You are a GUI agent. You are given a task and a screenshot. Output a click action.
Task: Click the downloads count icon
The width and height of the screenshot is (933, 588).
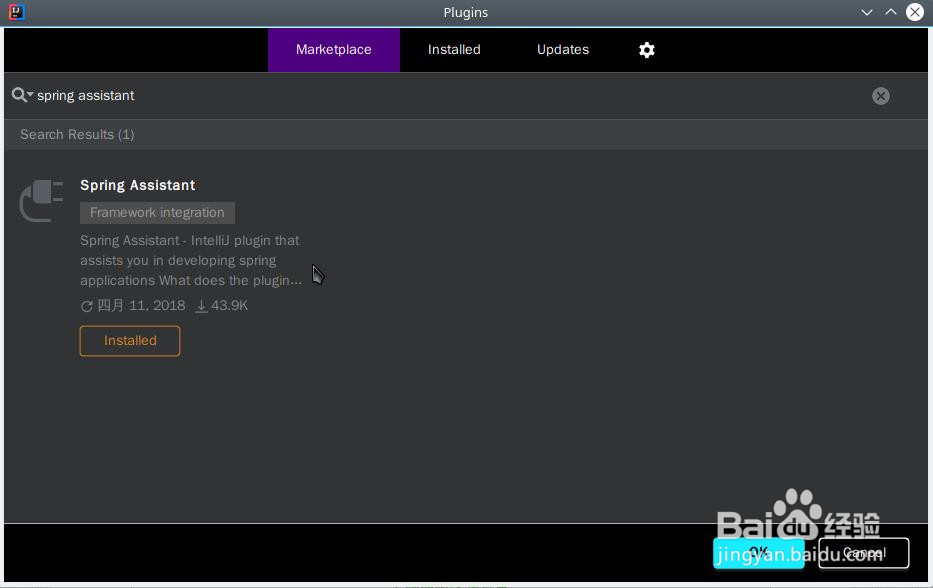point(201,306)
